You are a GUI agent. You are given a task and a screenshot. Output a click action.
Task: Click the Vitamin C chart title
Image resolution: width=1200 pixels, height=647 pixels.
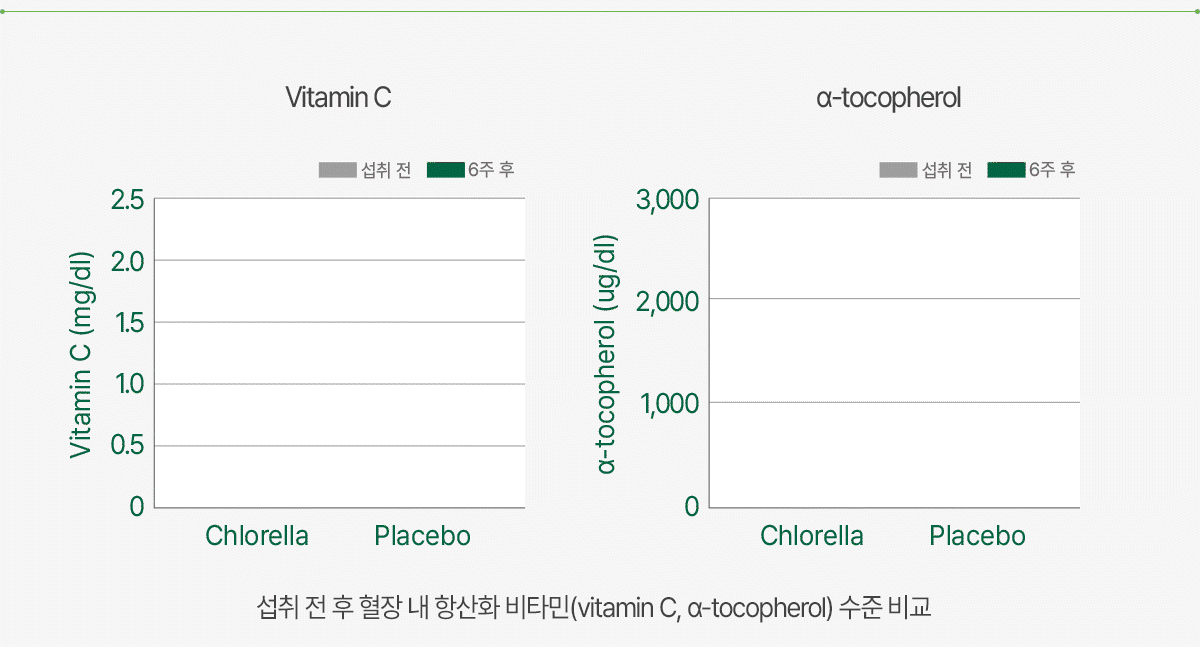[338, 98]
